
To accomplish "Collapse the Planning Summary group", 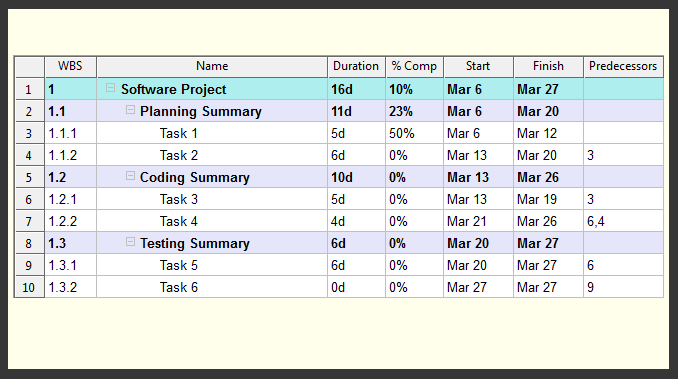I will [x=130, y=110].
